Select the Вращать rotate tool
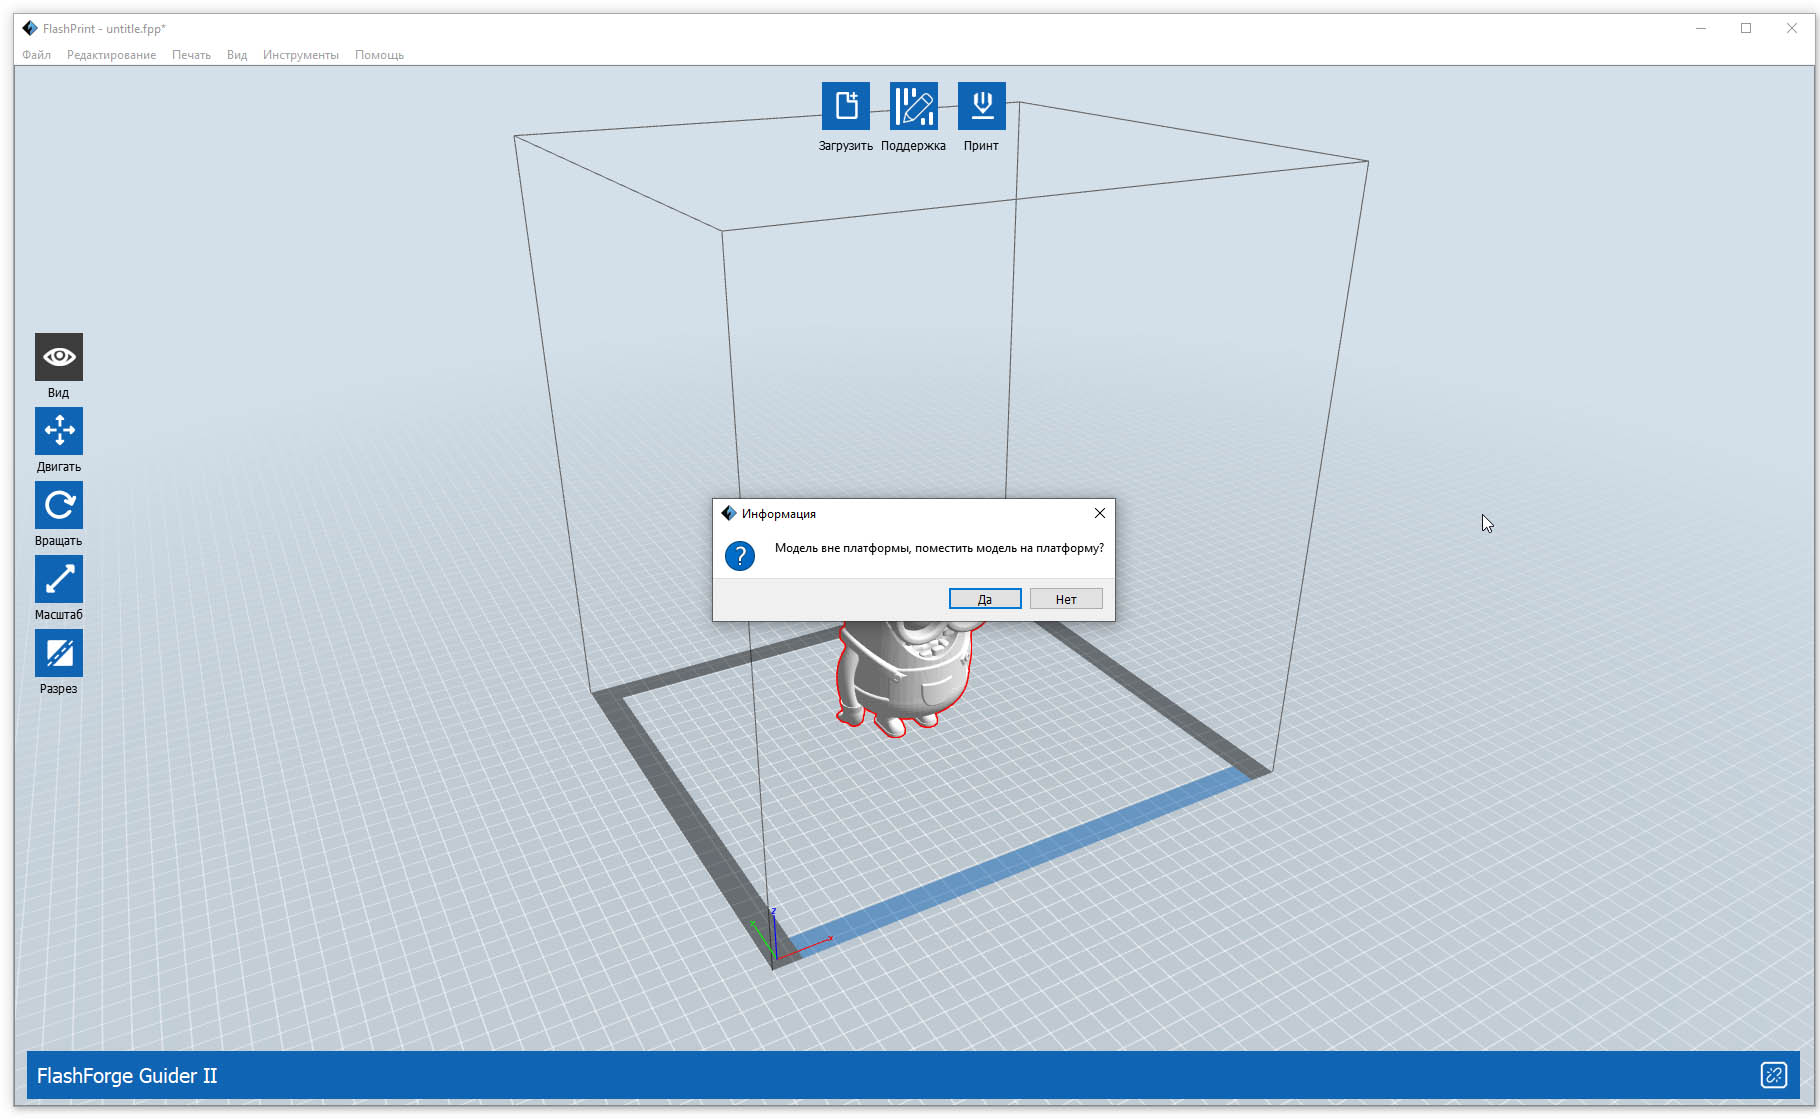1820x1120 pixels. [x=59, y=505]
